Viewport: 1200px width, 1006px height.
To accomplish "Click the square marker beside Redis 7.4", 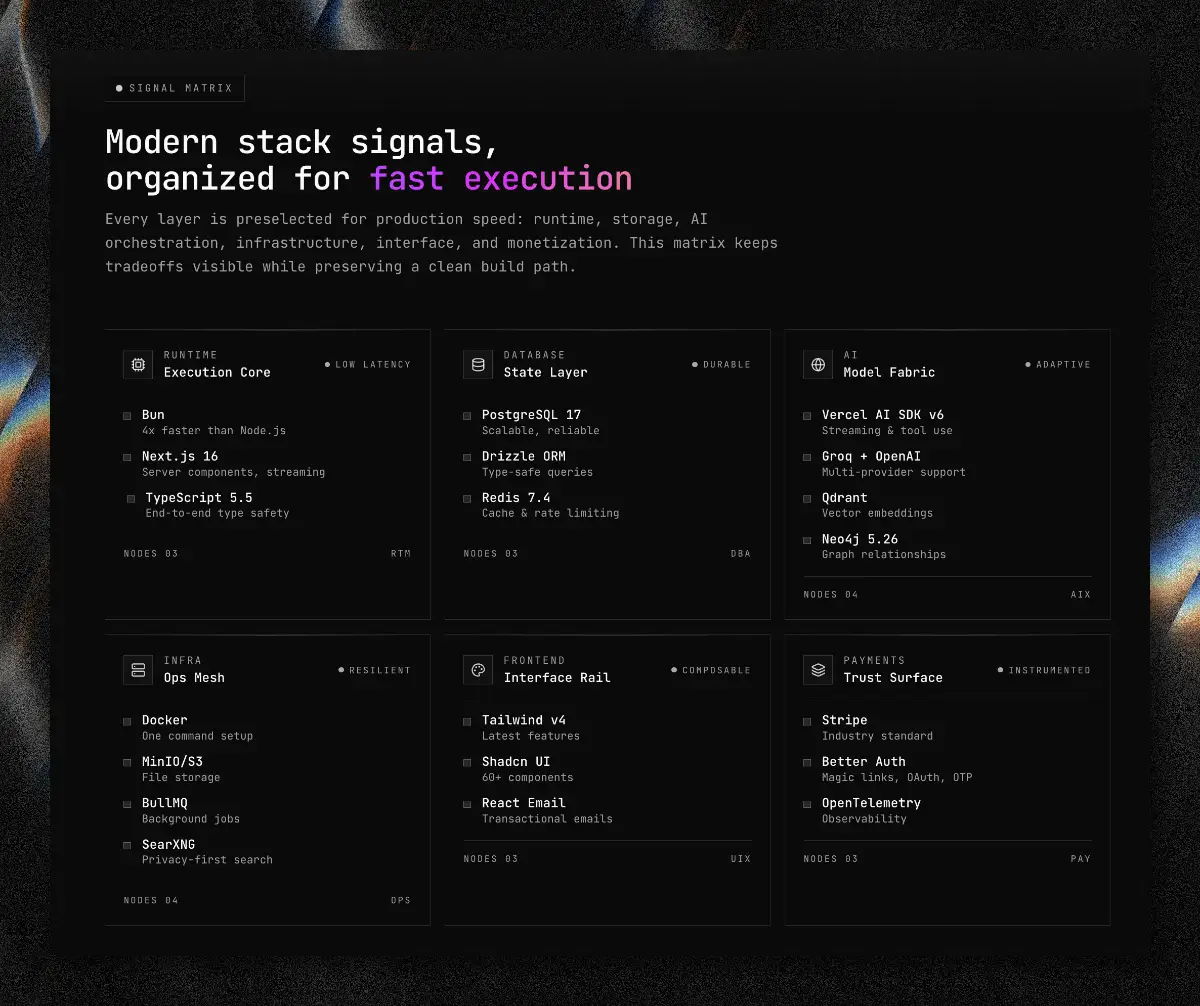I will click(467, 499).
